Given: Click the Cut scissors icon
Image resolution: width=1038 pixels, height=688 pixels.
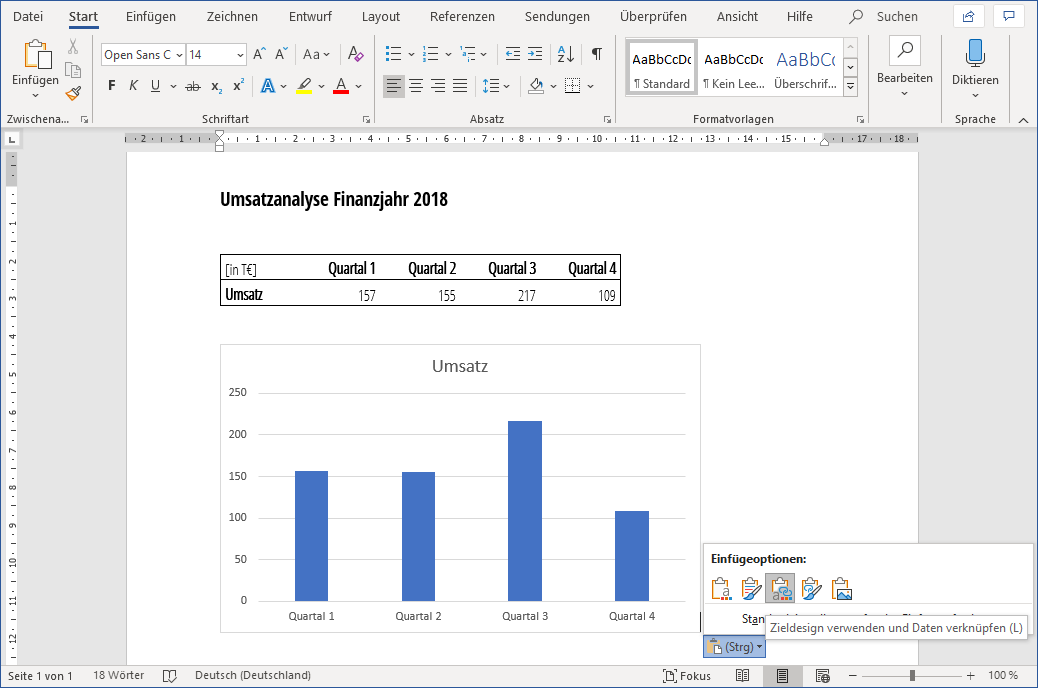Looking at the screenshot, I should coord(73,46).
